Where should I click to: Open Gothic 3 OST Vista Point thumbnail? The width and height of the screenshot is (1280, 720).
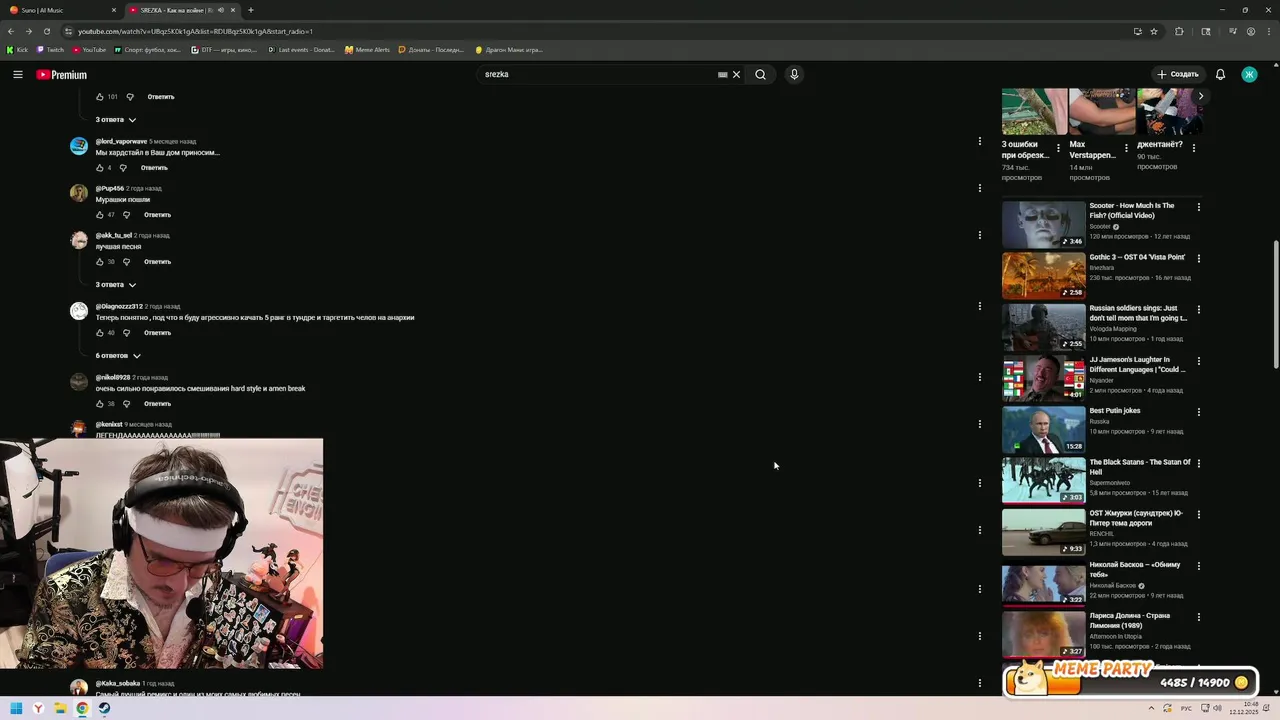click(x=1043, y=276)
